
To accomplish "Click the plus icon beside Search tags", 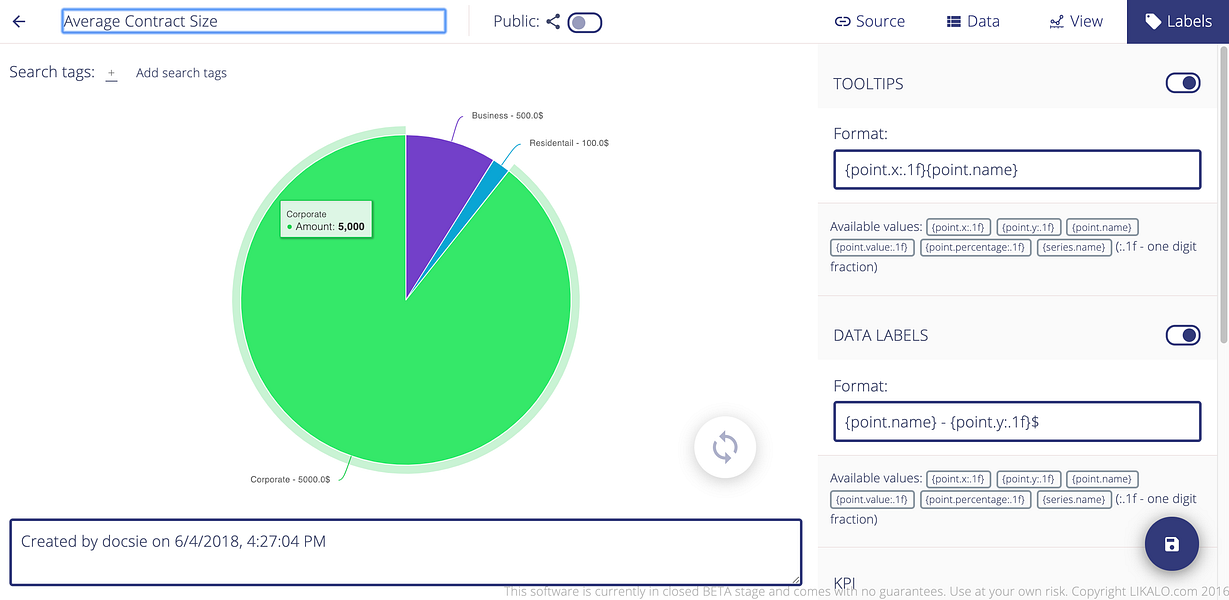I will coord(111,73).
